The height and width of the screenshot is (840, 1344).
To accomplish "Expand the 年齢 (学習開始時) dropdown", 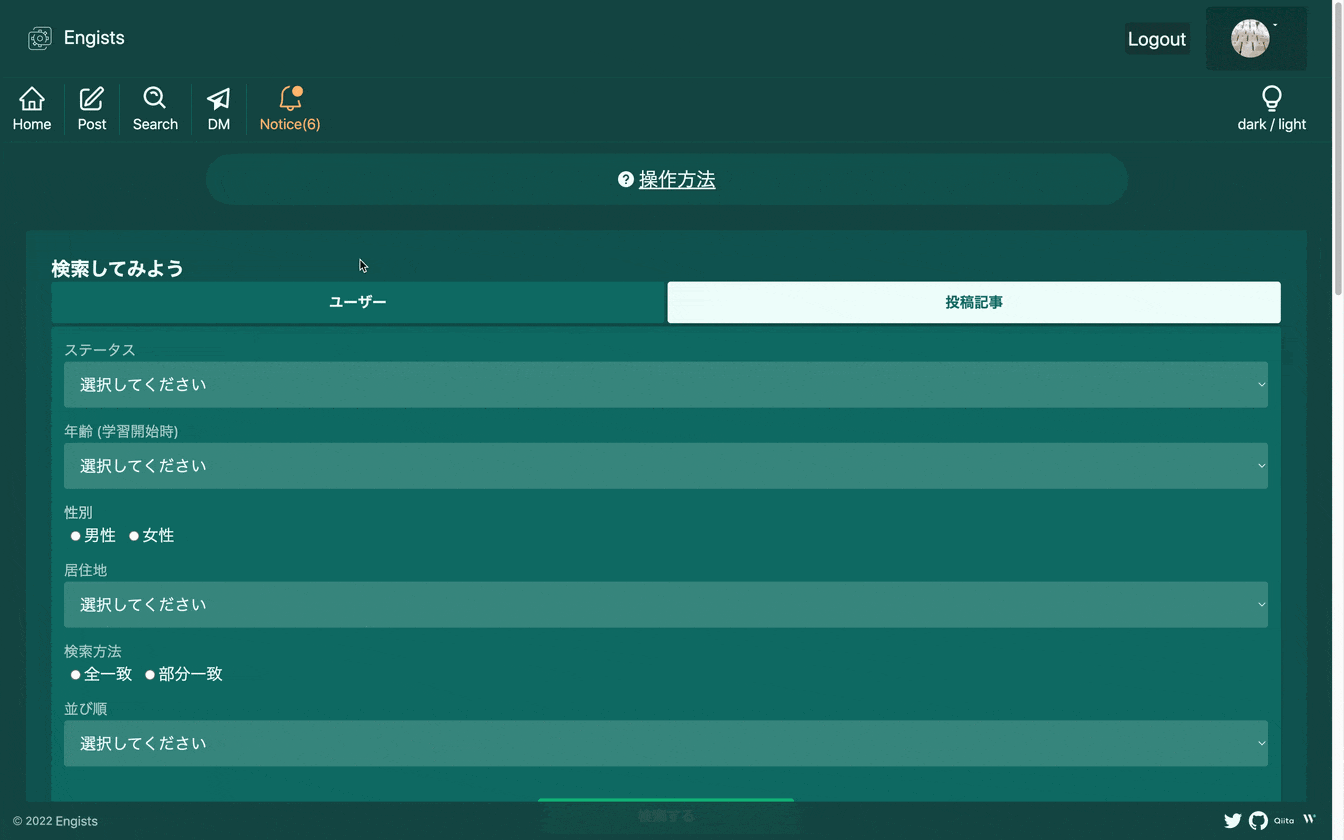I will [666, 466].
